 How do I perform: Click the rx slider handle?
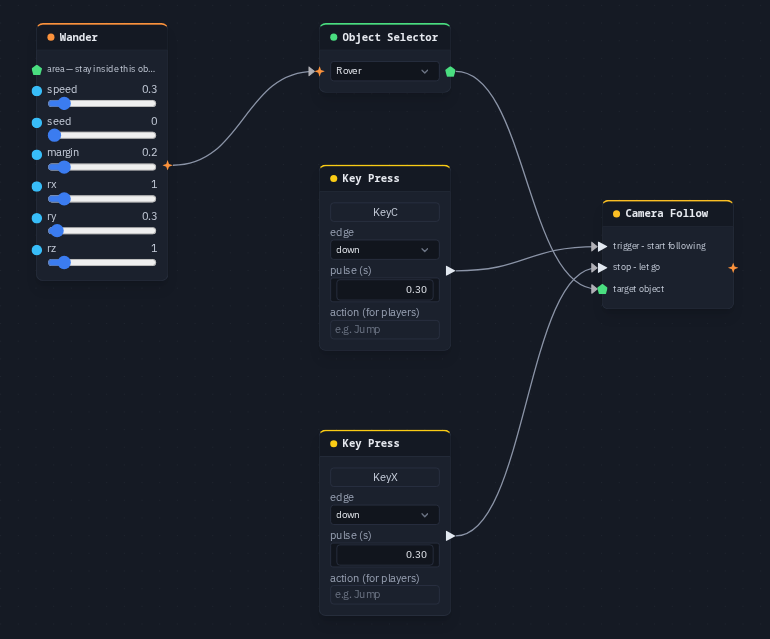click(64, 199)
